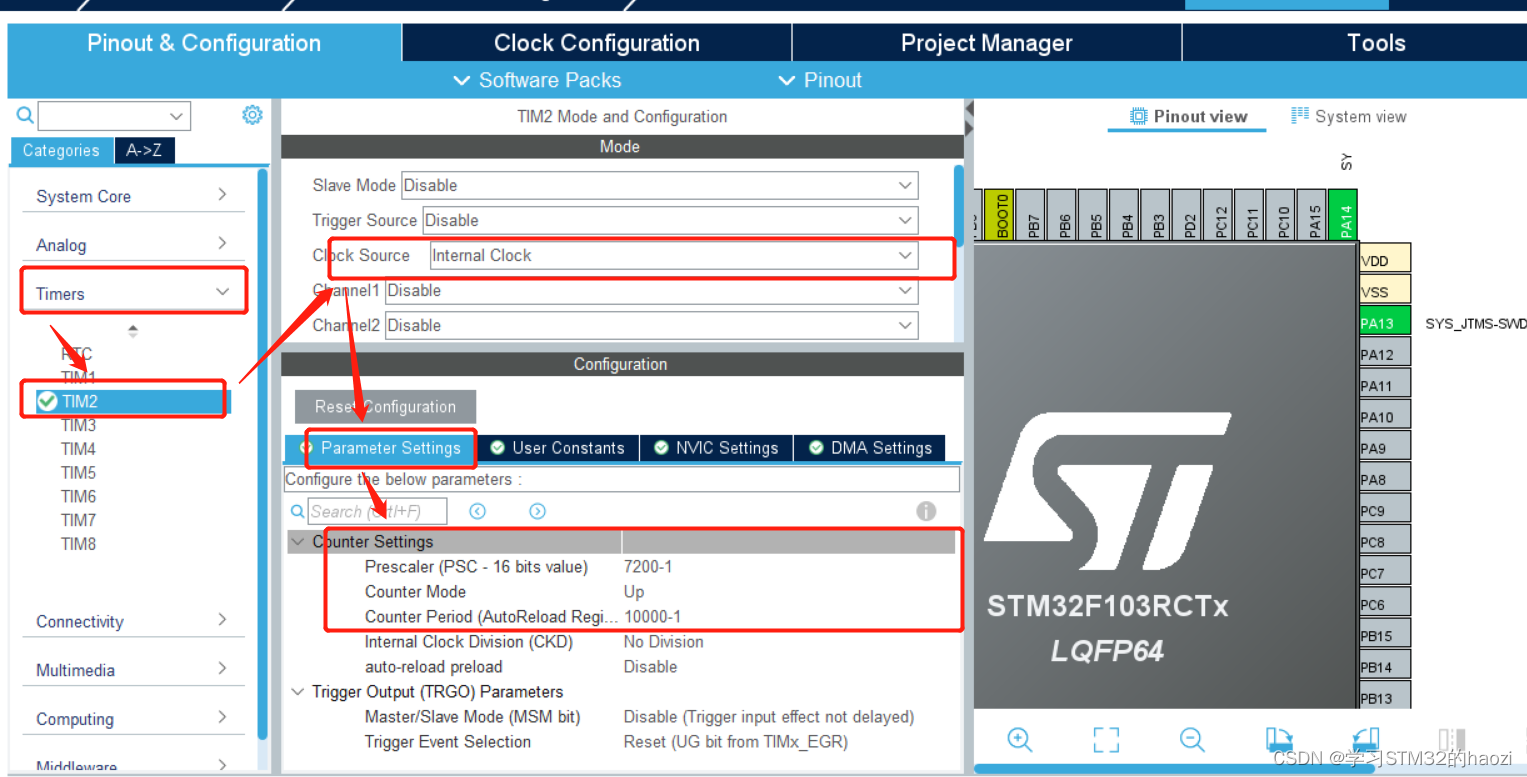Expand the Pinout dropdown menu
Viewport: 1527px width, 777px height.
[820, 80]
